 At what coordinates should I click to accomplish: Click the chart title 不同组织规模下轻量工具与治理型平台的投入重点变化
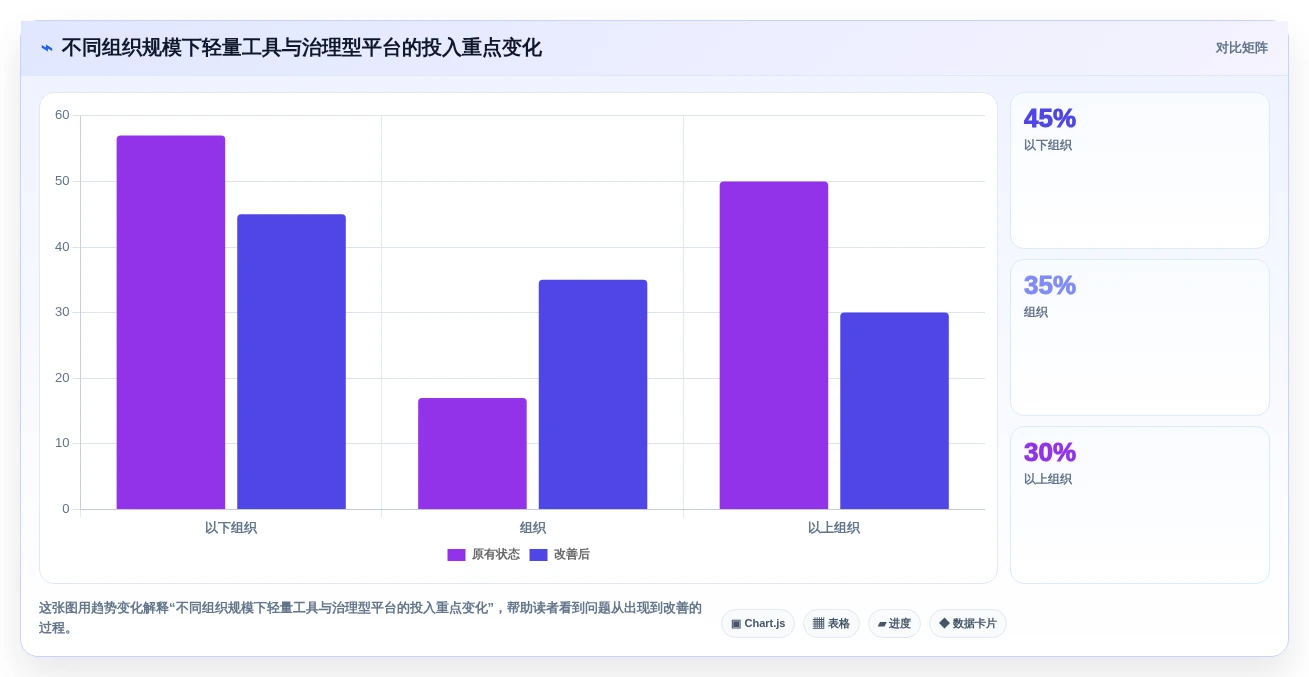301,48
